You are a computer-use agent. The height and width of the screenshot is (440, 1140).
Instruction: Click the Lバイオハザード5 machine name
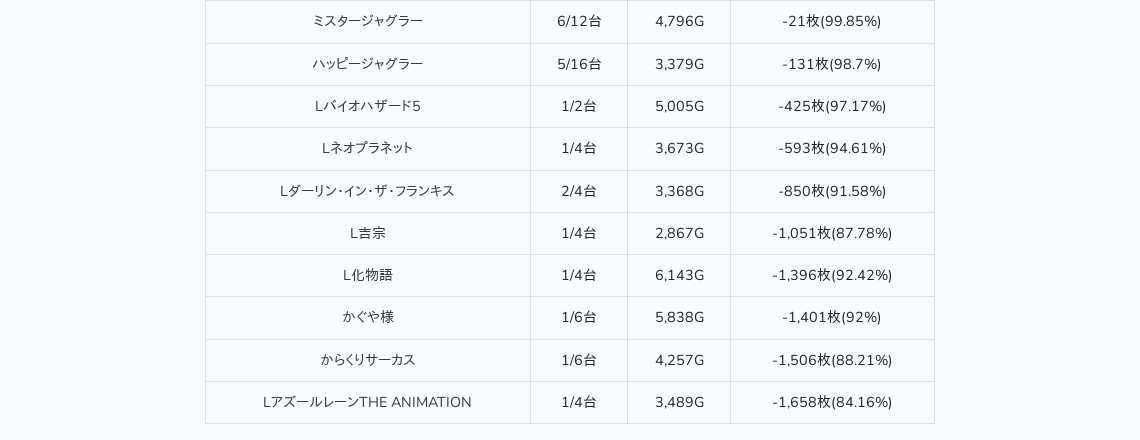[367, 106]
